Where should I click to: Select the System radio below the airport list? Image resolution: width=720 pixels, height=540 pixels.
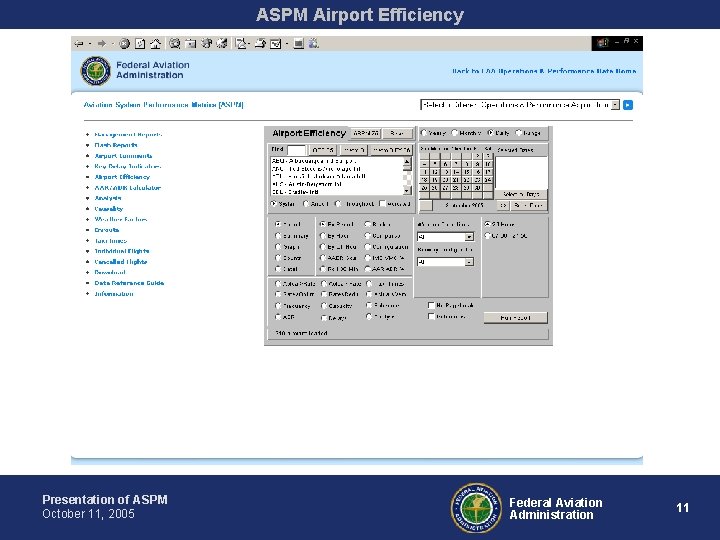[274, 203]
